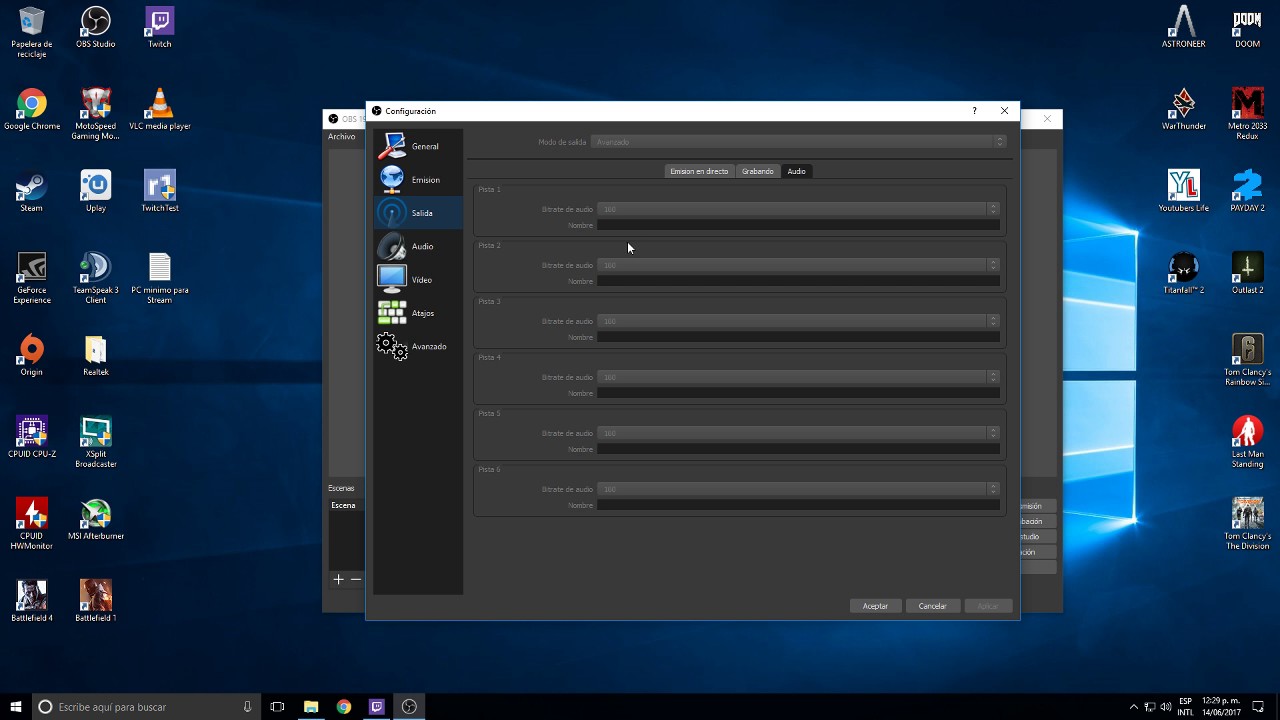Confirm settings with the Aceptar button
This screenshot has height=720, width=1280.
click(875, 606)
